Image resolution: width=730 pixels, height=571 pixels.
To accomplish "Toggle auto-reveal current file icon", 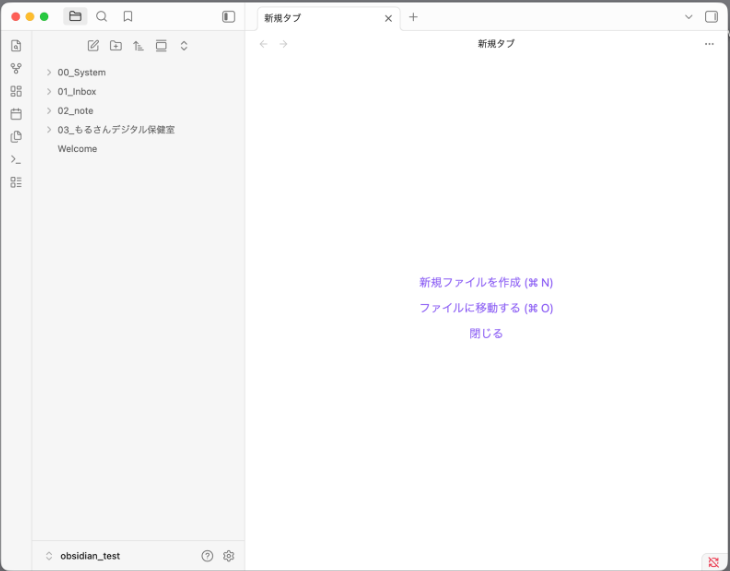I will [x=161, y=46].
